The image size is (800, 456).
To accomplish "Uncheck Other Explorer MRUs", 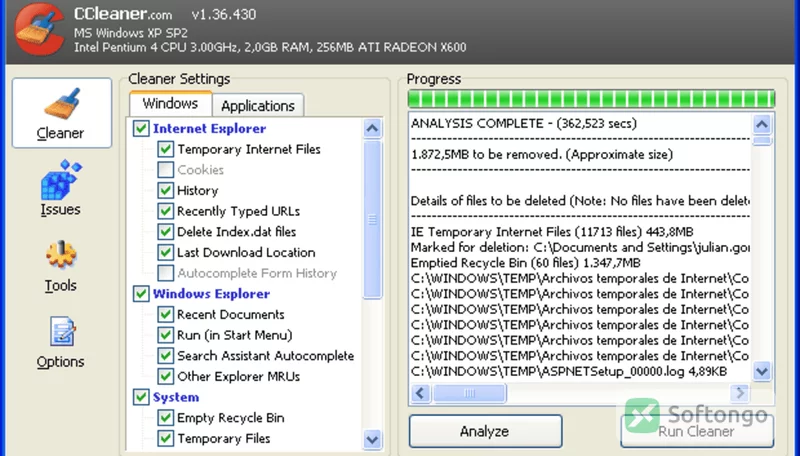I will tap(165, 376).
